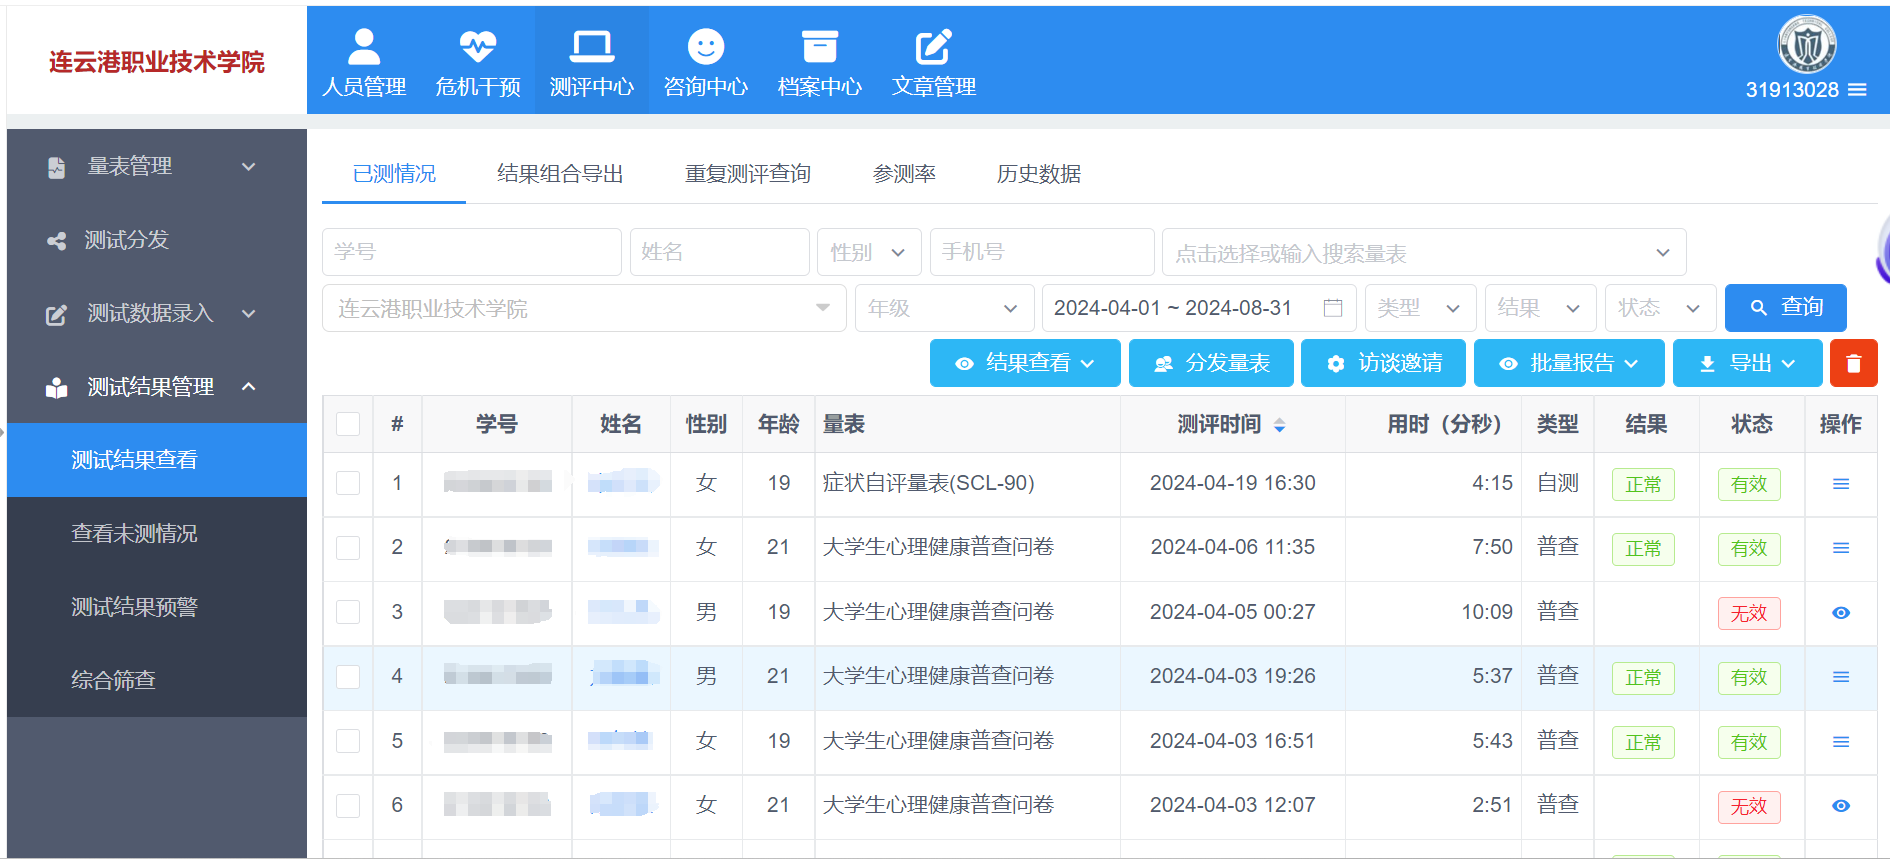Viewport: 1890px width, 859px height.
Task: Click 测试分发 share icon in sidebar
Action: [x=57, y=241]
